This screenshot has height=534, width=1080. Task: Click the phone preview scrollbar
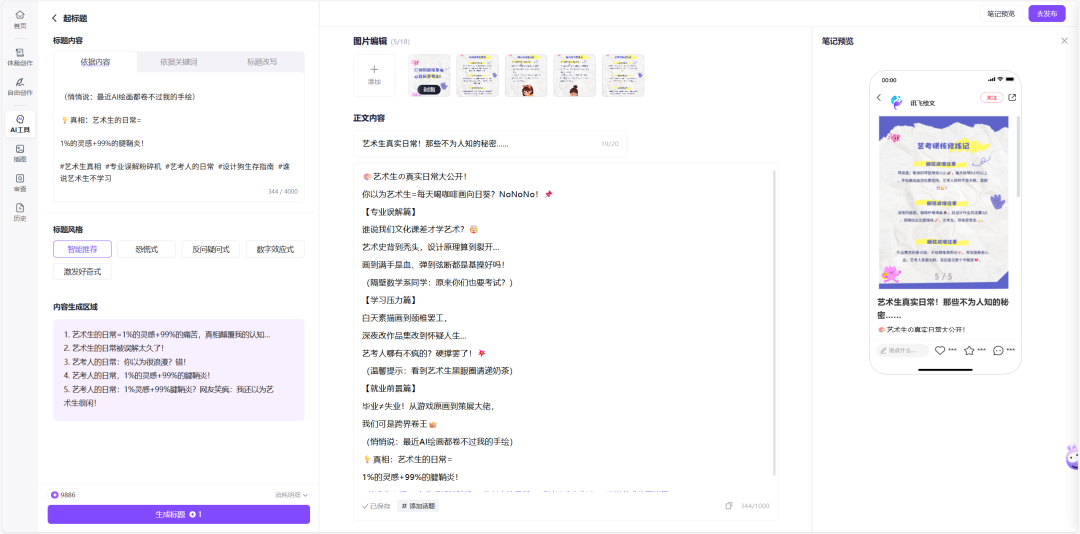click(x=1018, y=158)
